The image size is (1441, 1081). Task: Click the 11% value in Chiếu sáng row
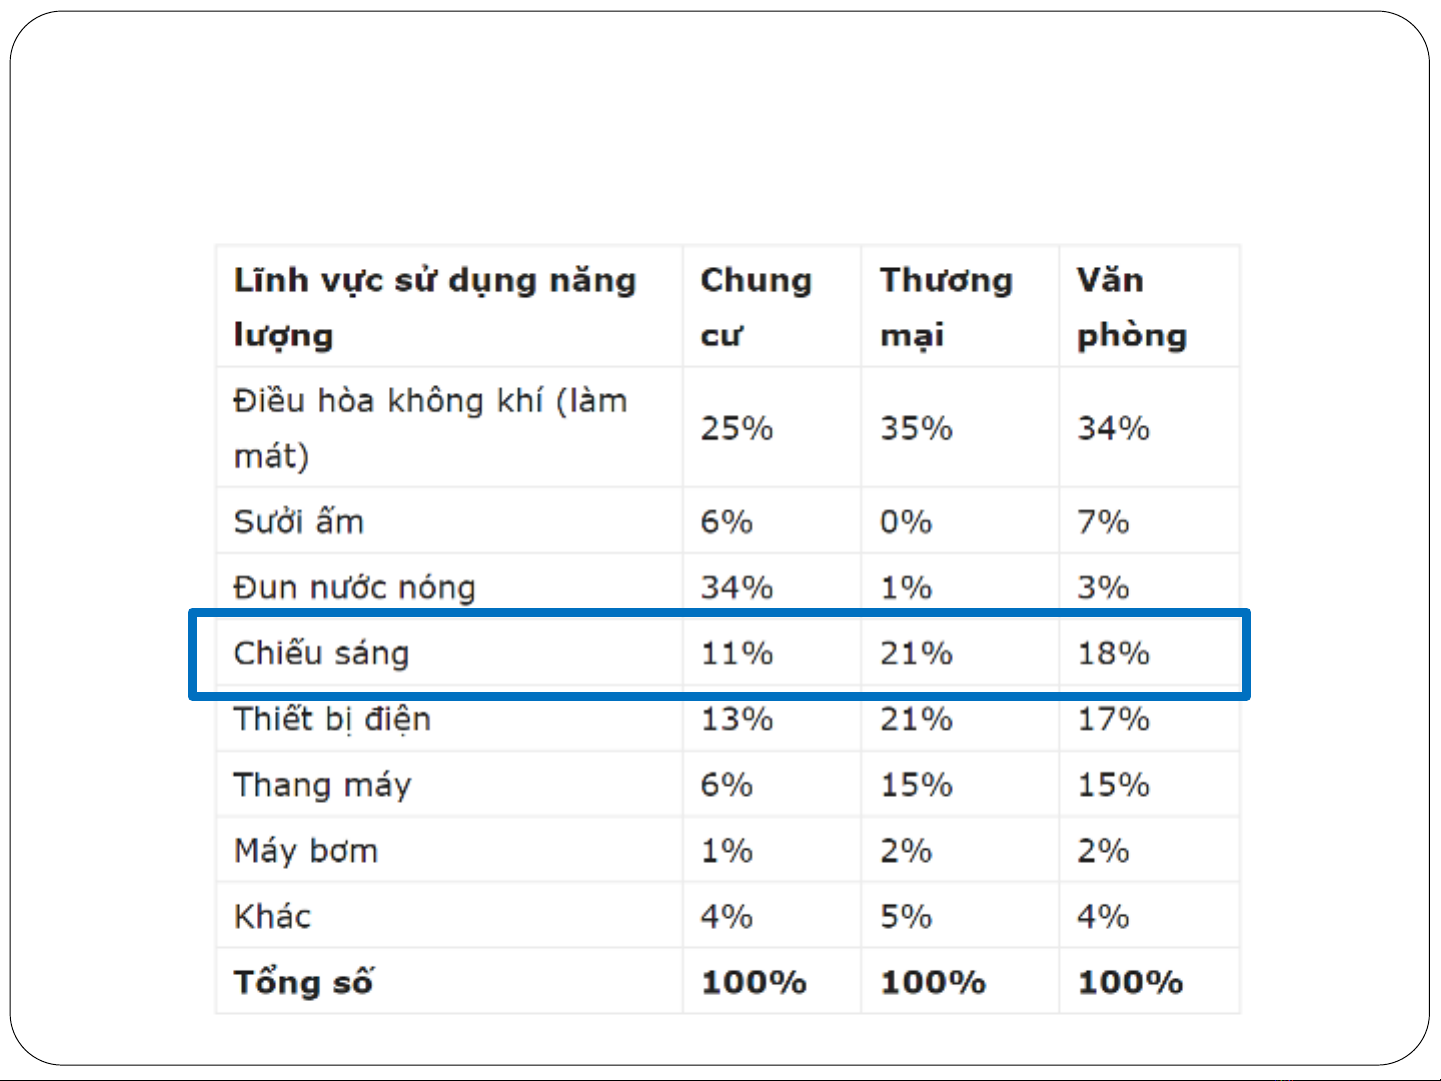[736, 653]
